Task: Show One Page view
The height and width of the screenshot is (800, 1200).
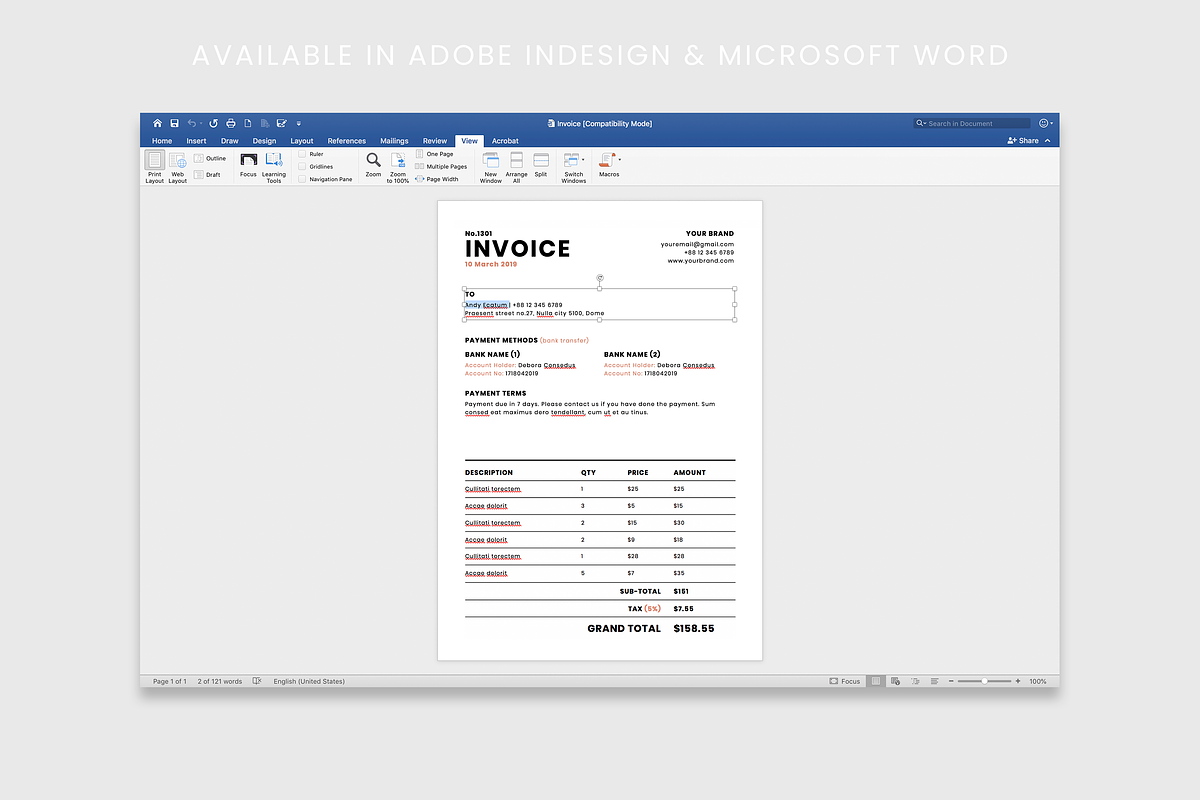Action: 435,154
